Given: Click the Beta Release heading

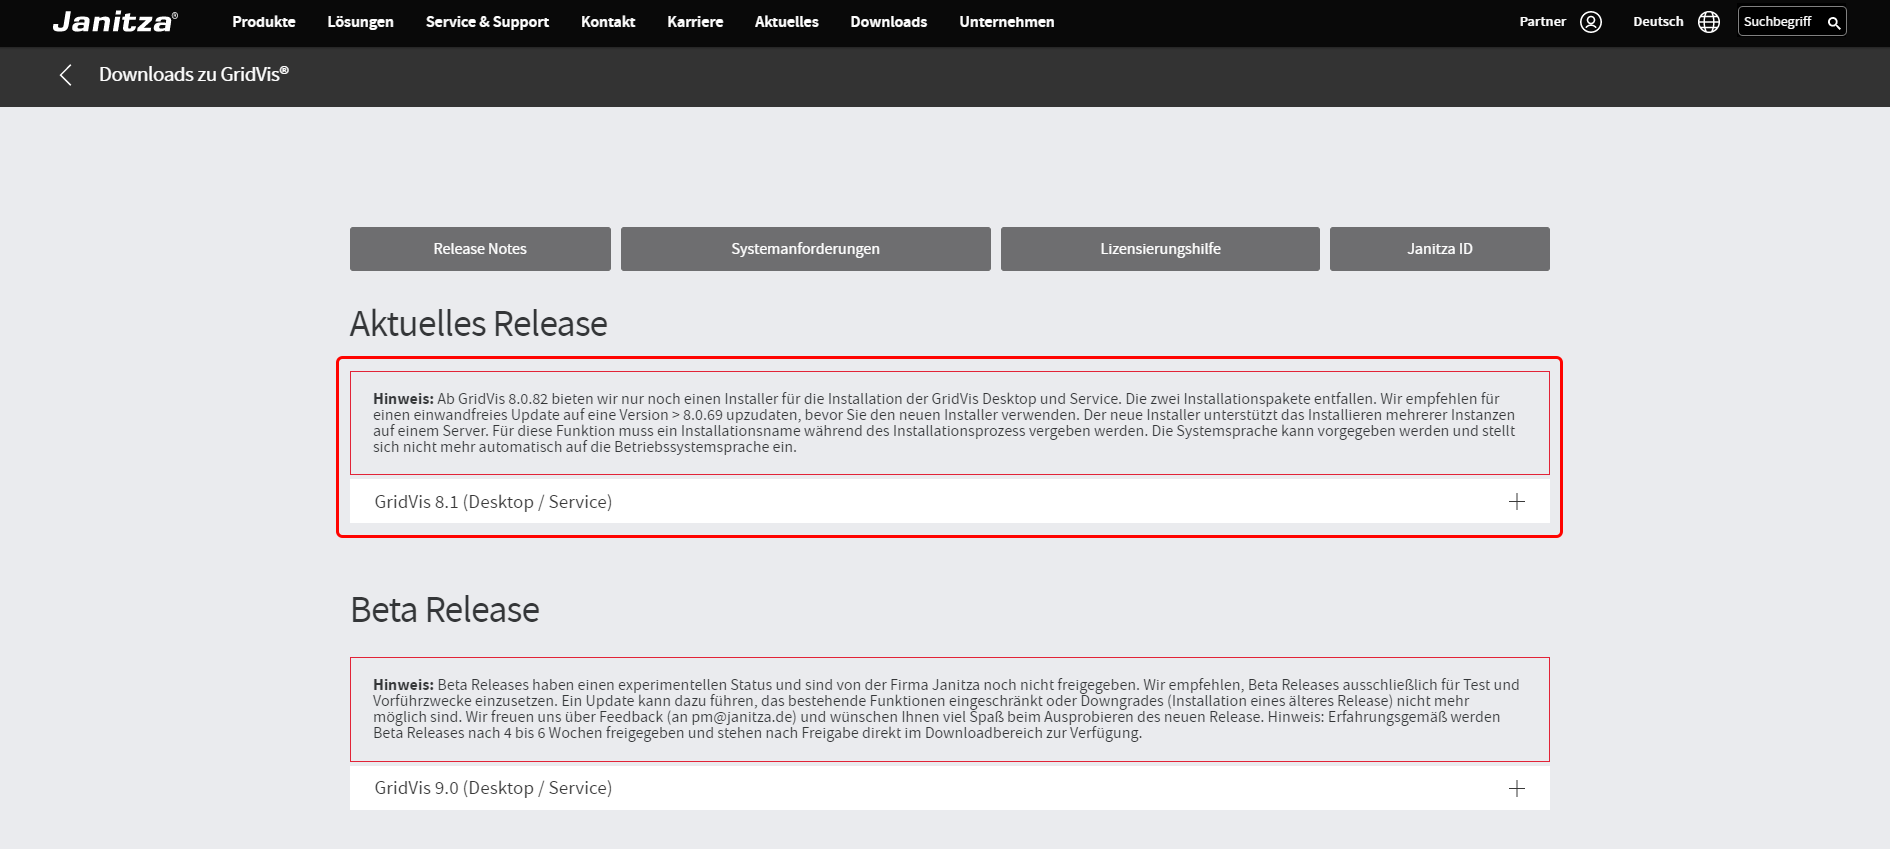Looking at the screenshot, I should point(445,610).
